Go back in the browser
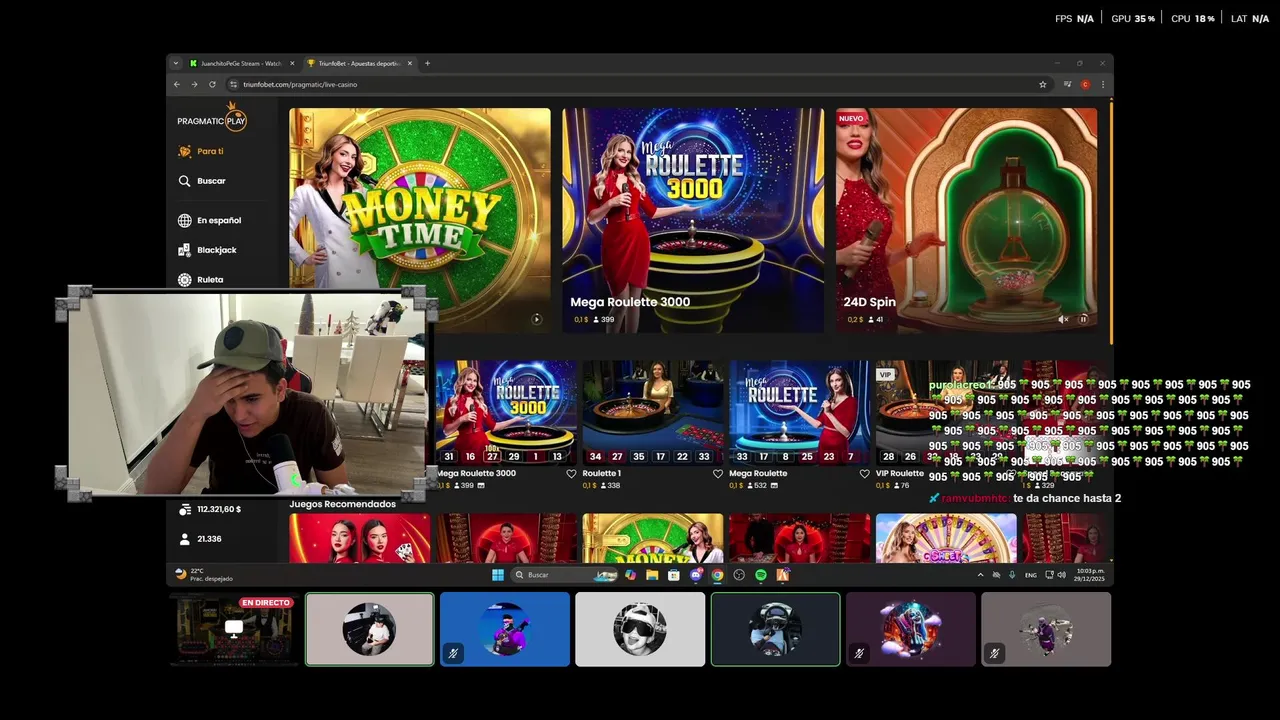Image resolution: width=1280 pixels, height=720 pixels. coord(177,84)
